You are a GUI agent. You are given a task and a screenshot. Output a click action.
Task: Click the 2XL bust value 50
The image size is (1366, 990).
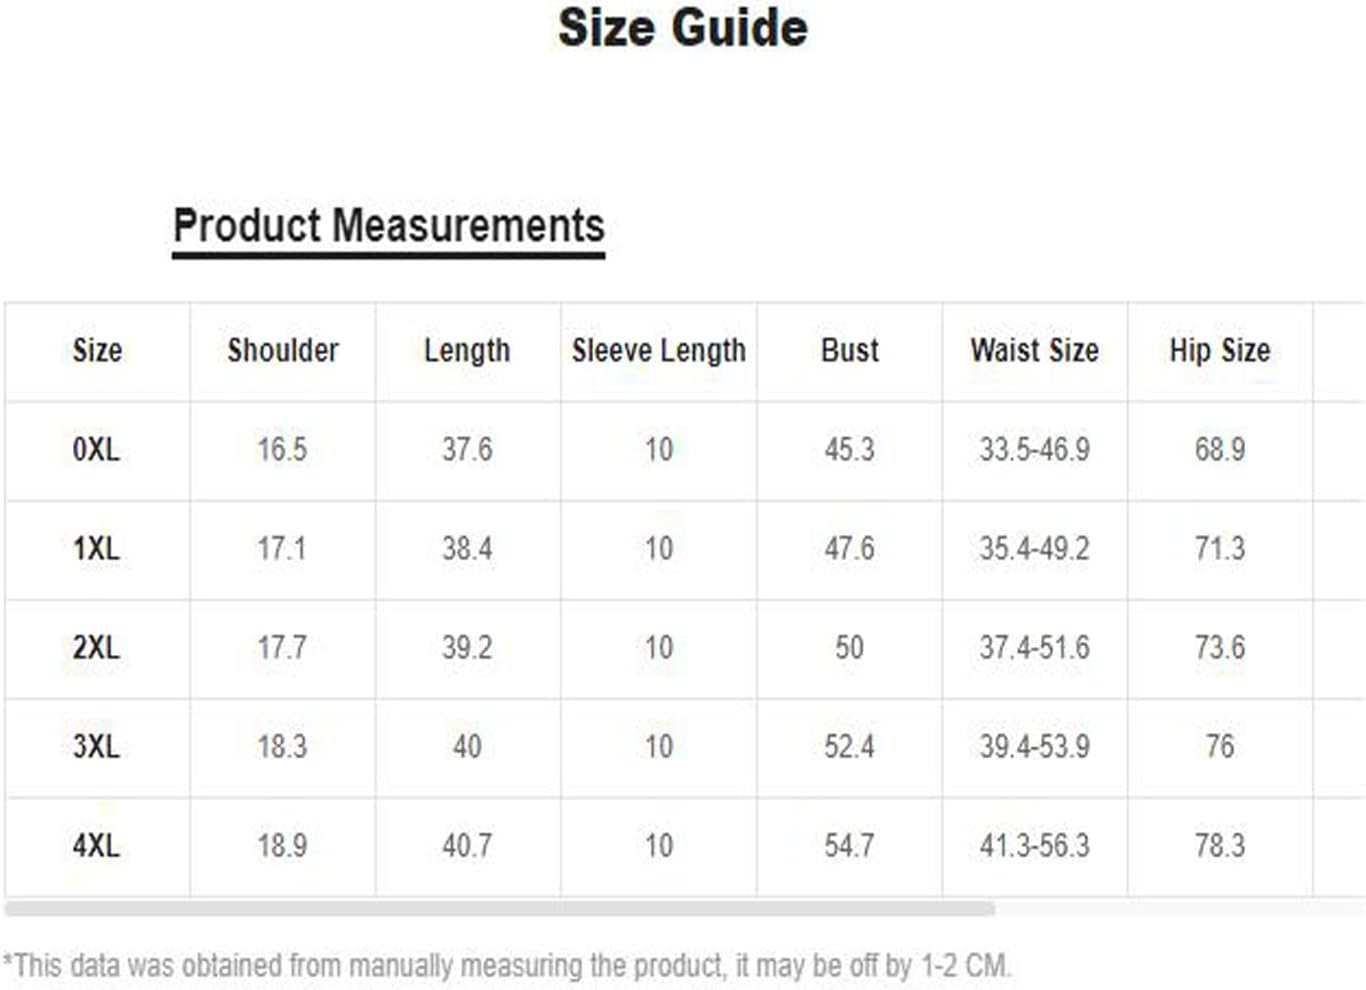pos(849,648)
